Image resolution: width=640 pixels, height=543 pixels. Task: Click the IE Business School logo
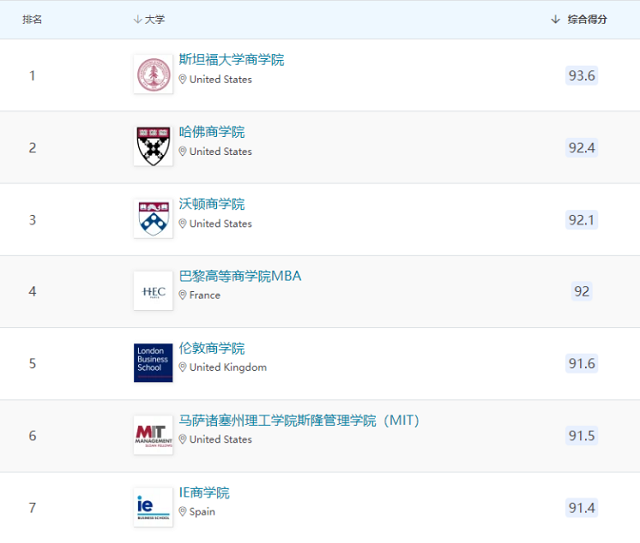pyautogui.click(x=153, y=507)
